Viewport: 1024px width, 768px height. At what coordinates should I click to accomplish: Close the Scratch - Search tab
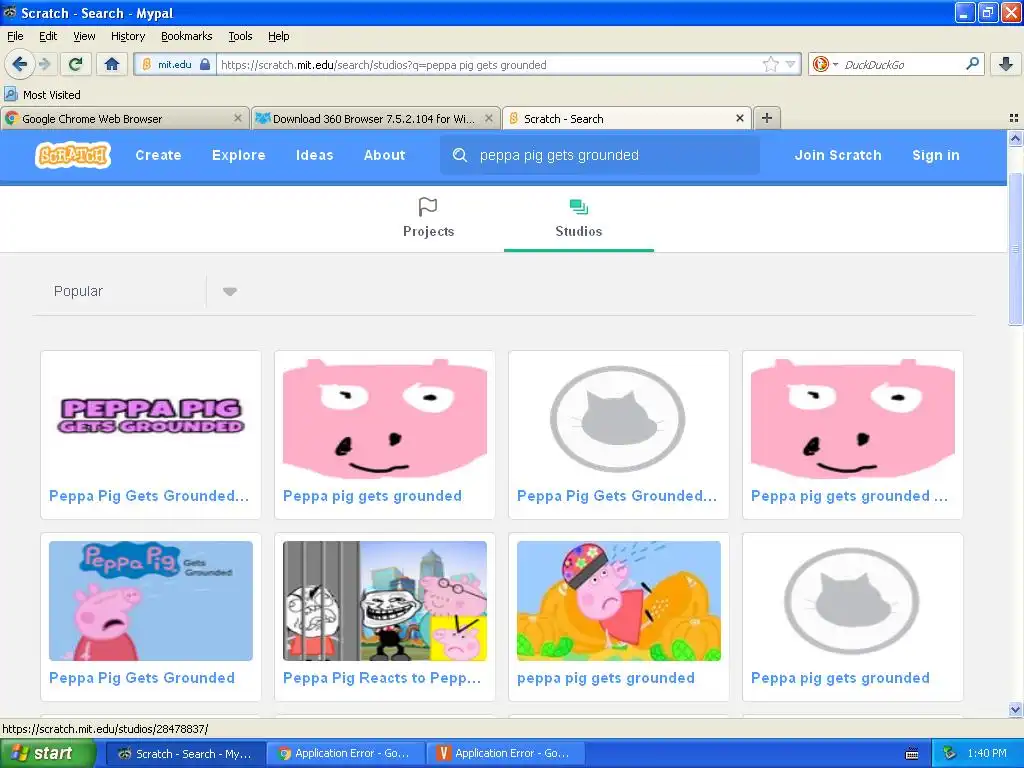740,118
